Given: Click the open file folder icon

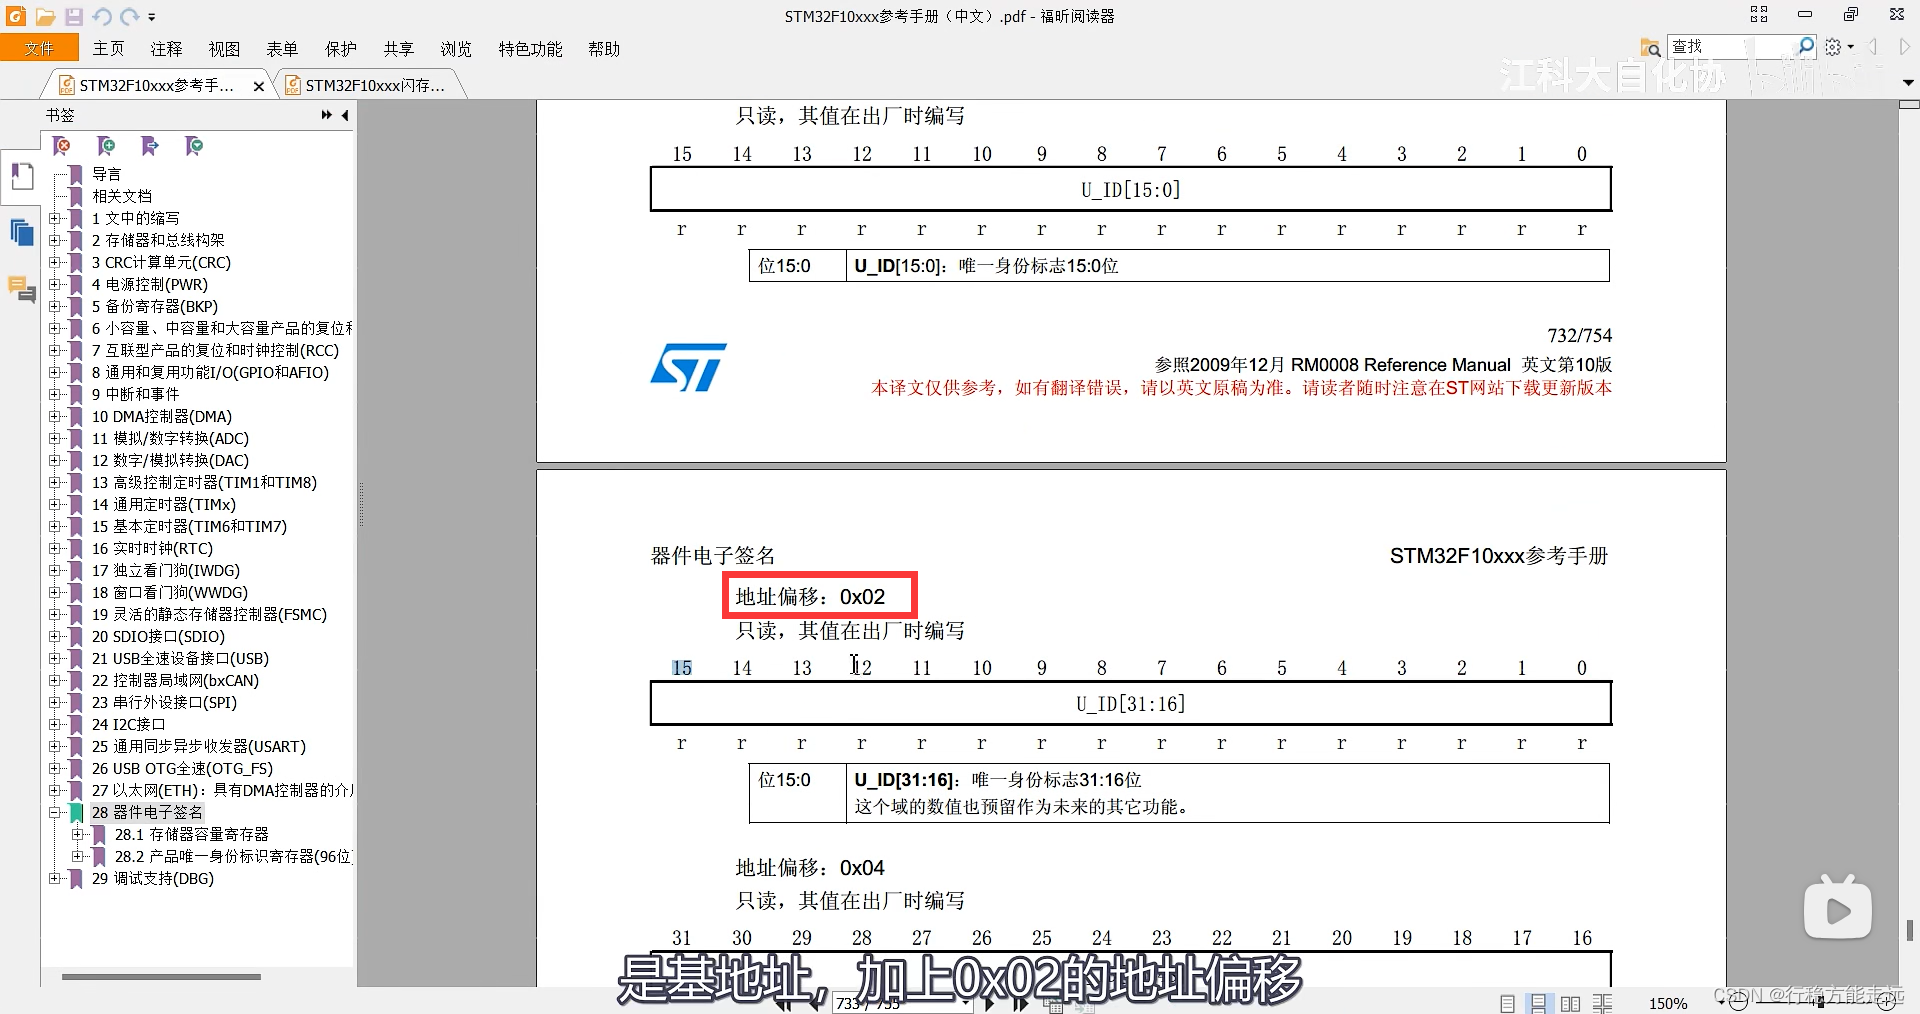Looking at the screenshot, I should [45, 17].
